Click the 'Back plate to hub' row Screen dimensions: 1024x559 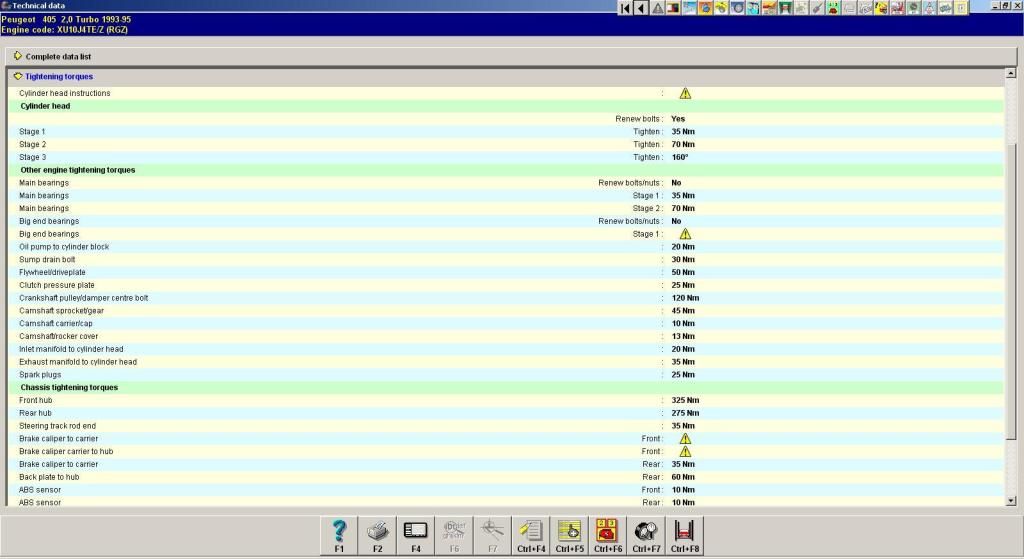506,477
